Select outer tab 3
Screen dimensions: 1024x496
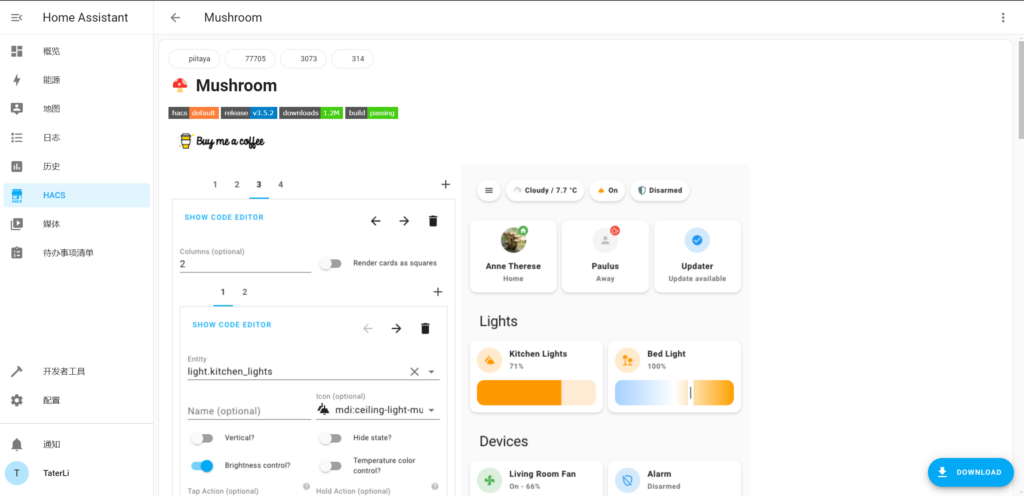pyautogui.click(x=259, y=185)
